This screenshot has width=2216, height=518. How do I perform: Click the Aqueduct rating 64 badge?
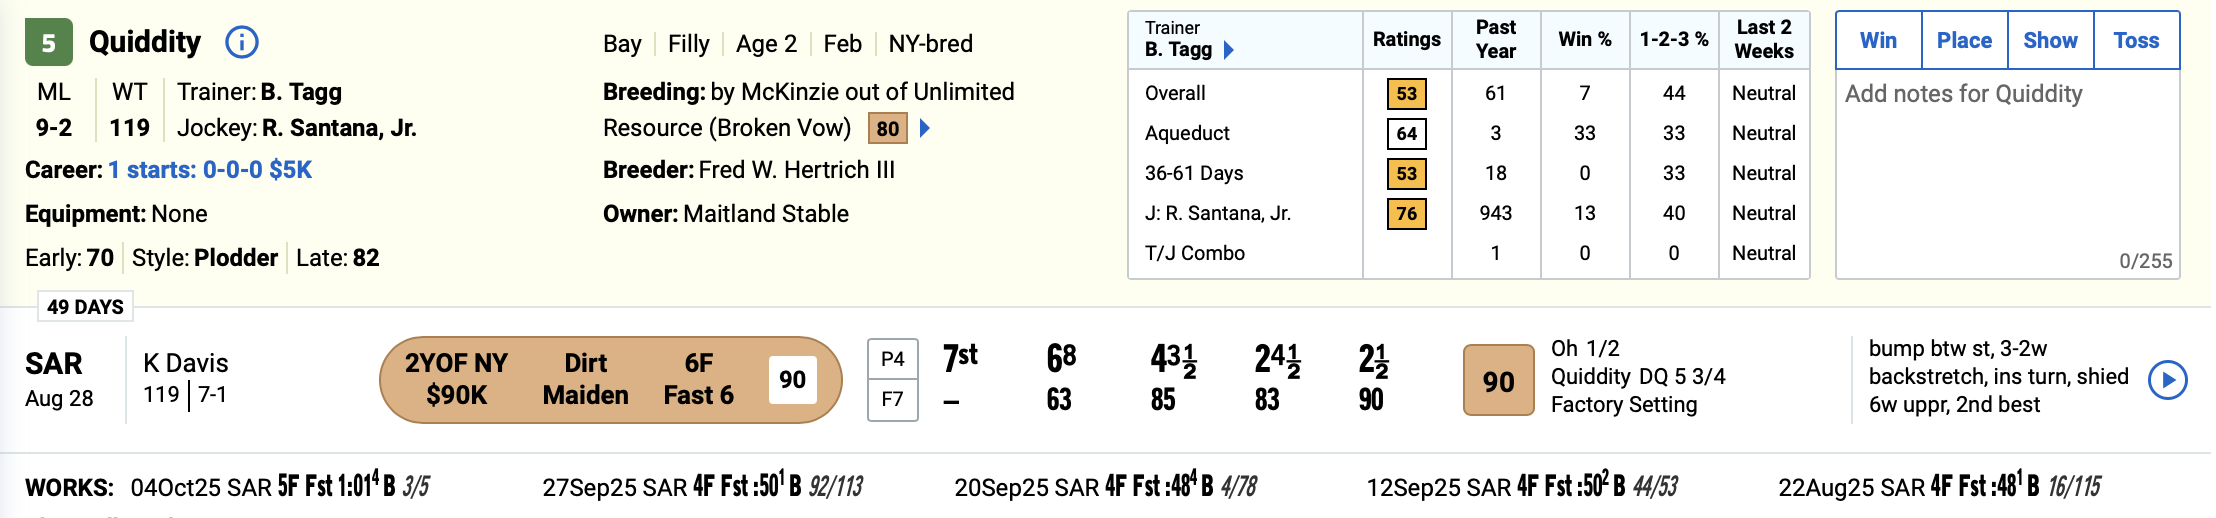click(x=1406, y=133)
